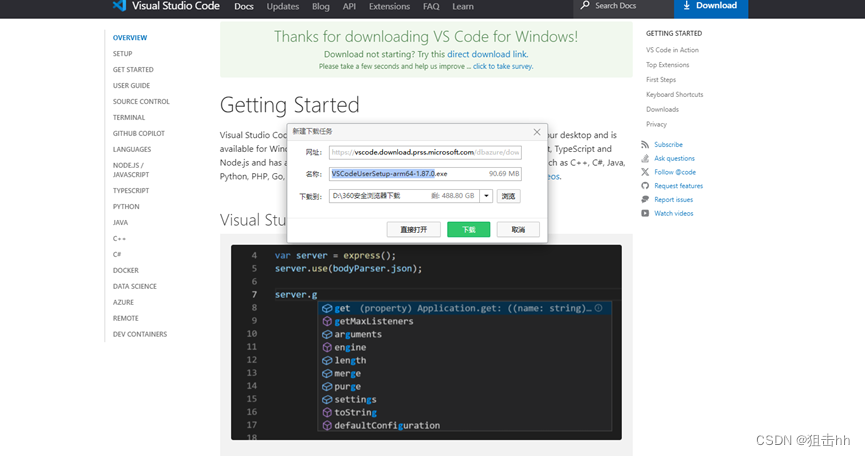Open the API menu item
This screenshot has height=456, width=865.
tap(349, 7)
